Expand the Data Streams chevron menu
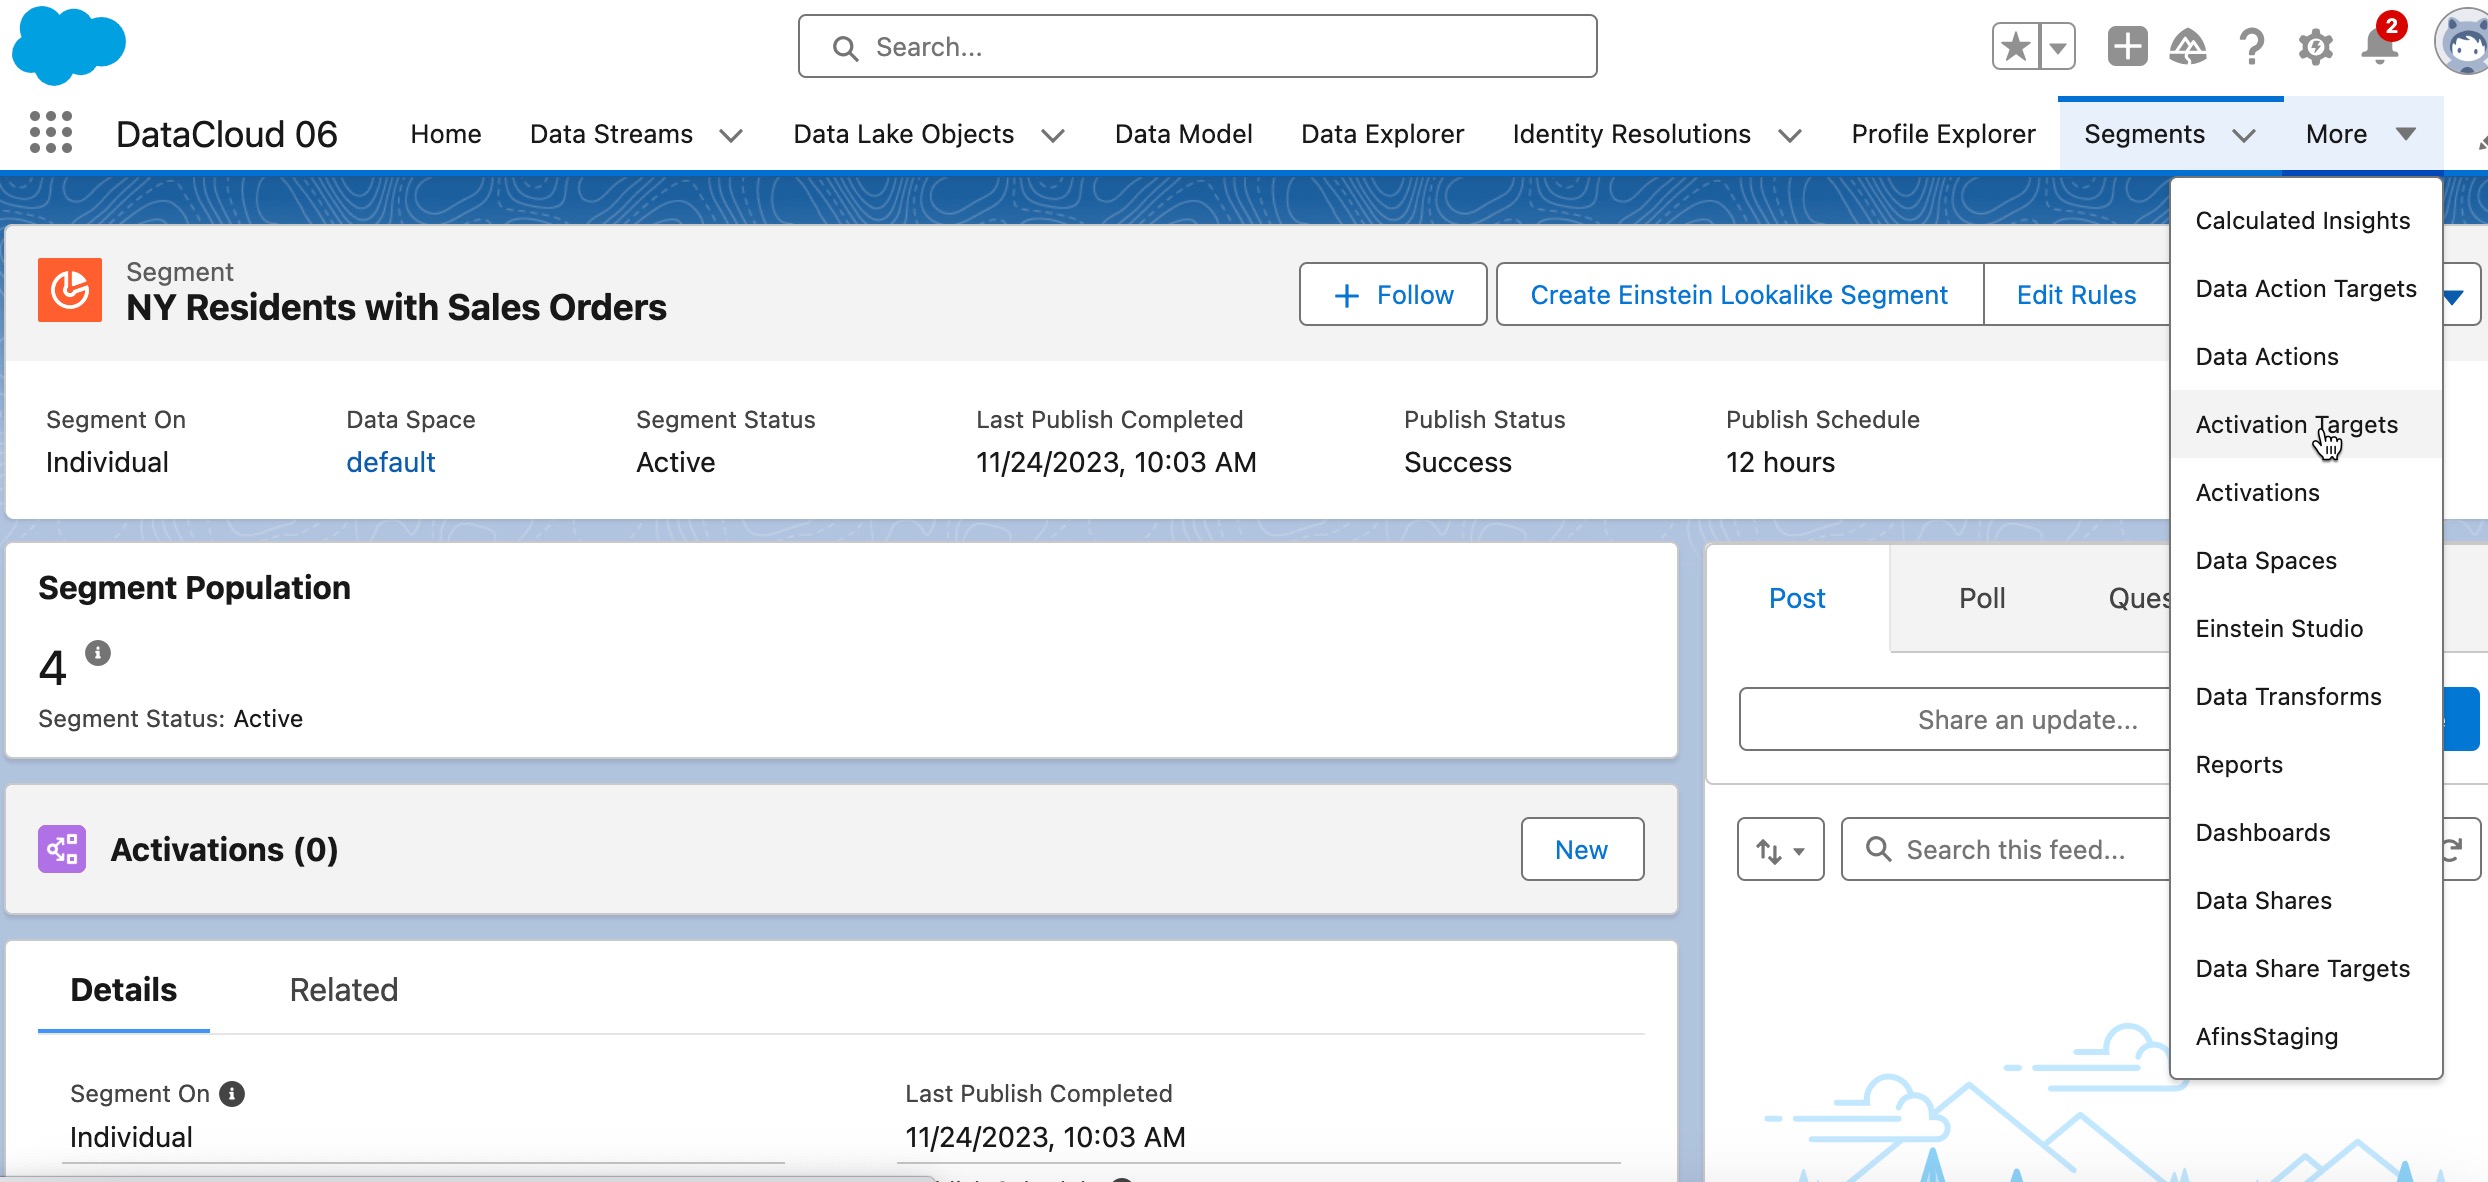Viewport: 2488px width, 1182px height. [731, 135]
